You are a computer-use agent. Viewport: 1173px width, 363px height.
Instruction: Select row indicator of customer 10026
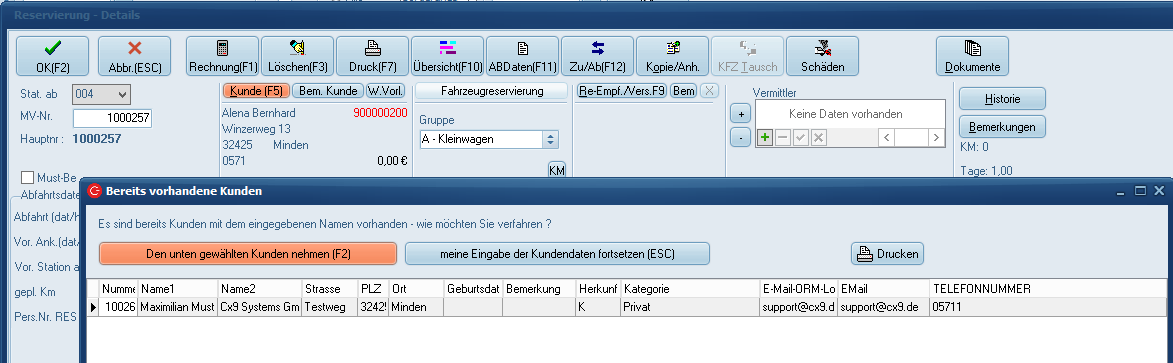coord(94,307)
